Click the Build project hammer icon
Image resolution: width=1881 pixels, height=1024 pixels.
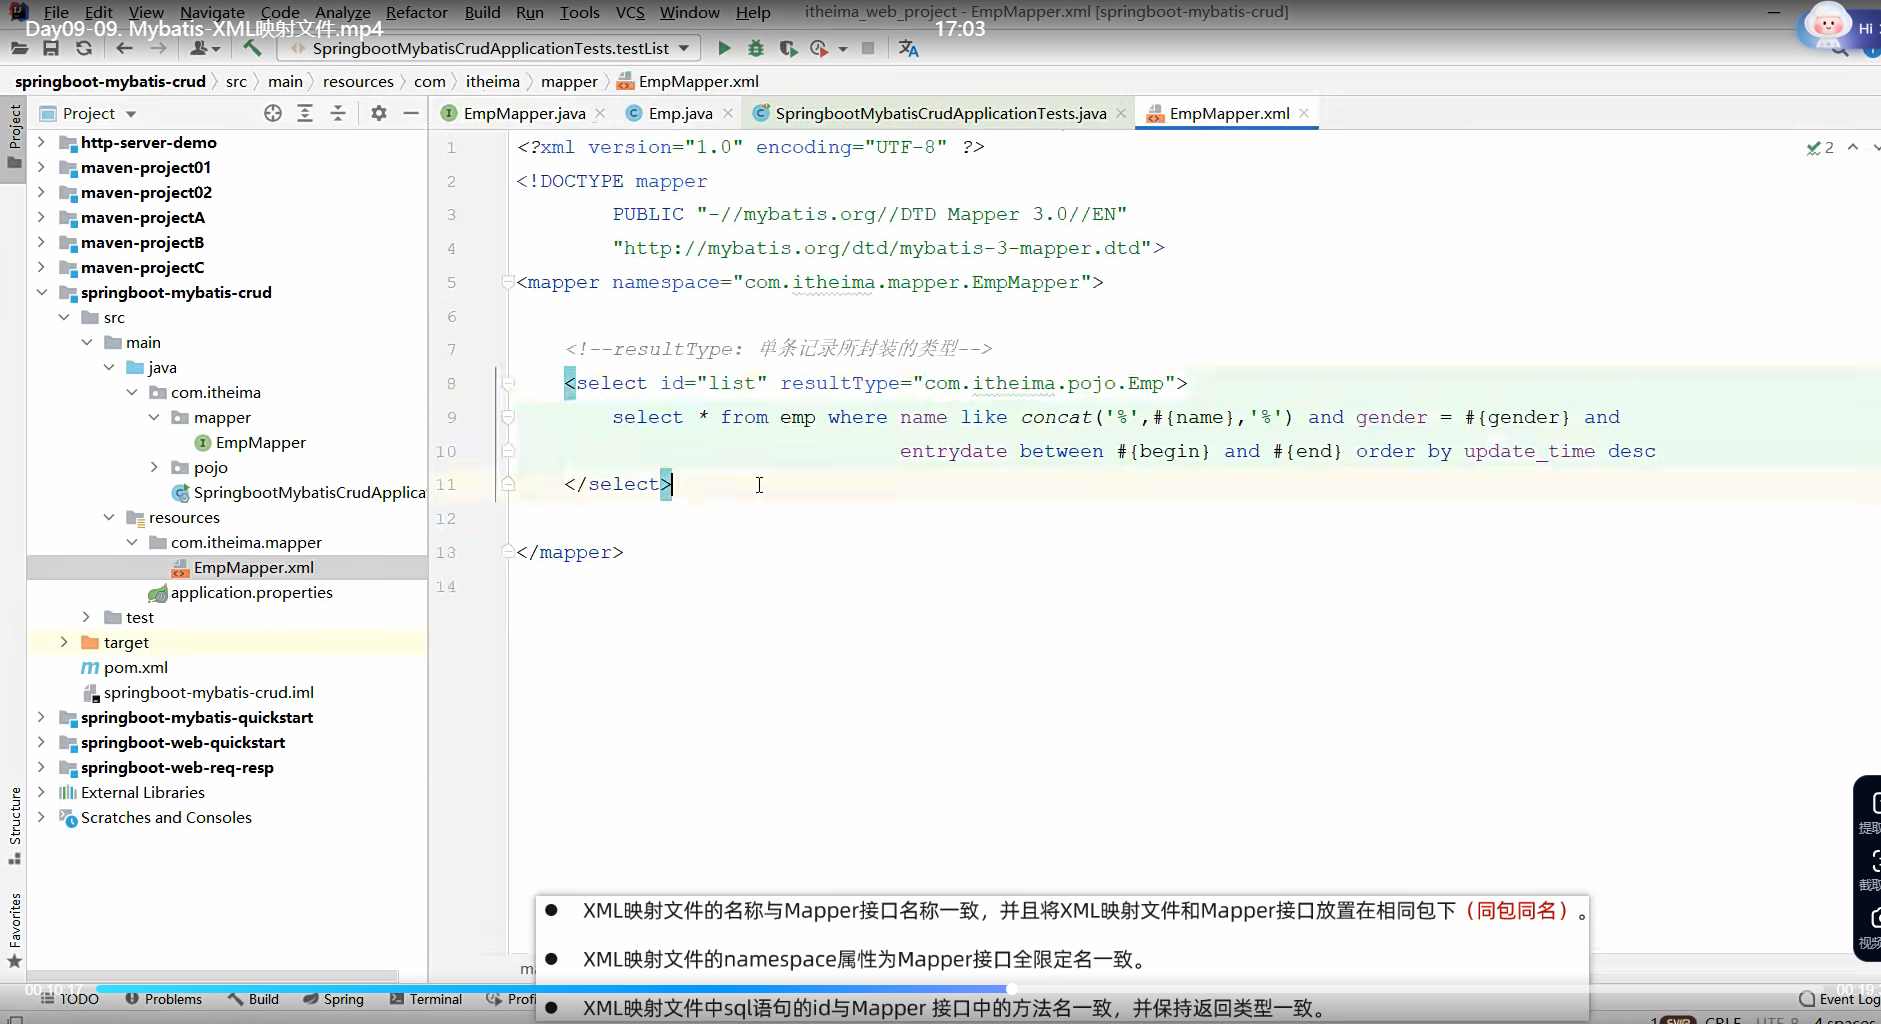(252, 48)
